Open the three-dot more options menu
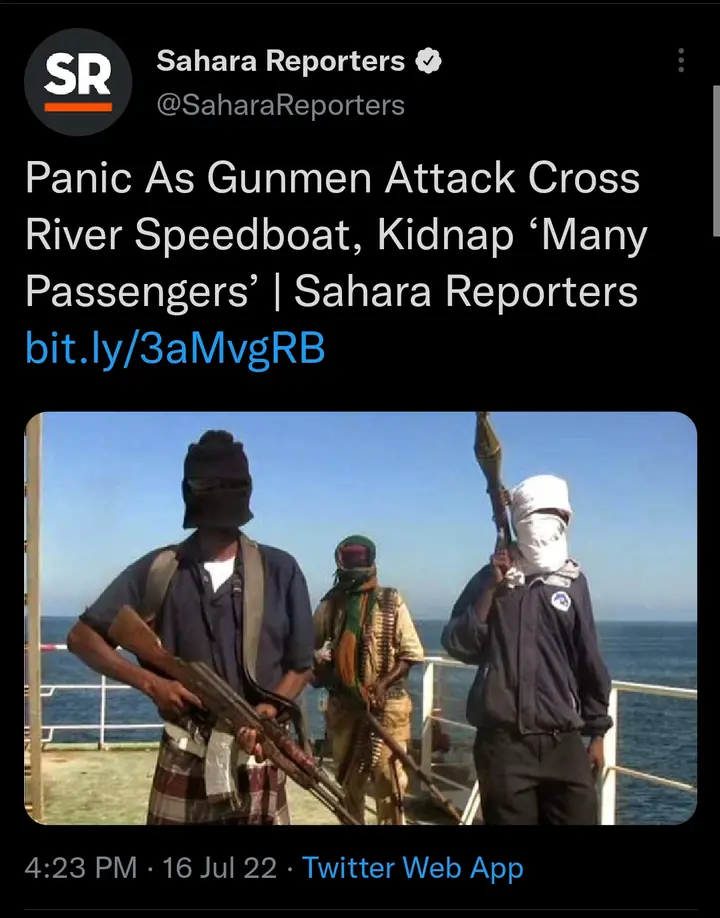Viewport: 720px width, 918px height. coord(681,61)
